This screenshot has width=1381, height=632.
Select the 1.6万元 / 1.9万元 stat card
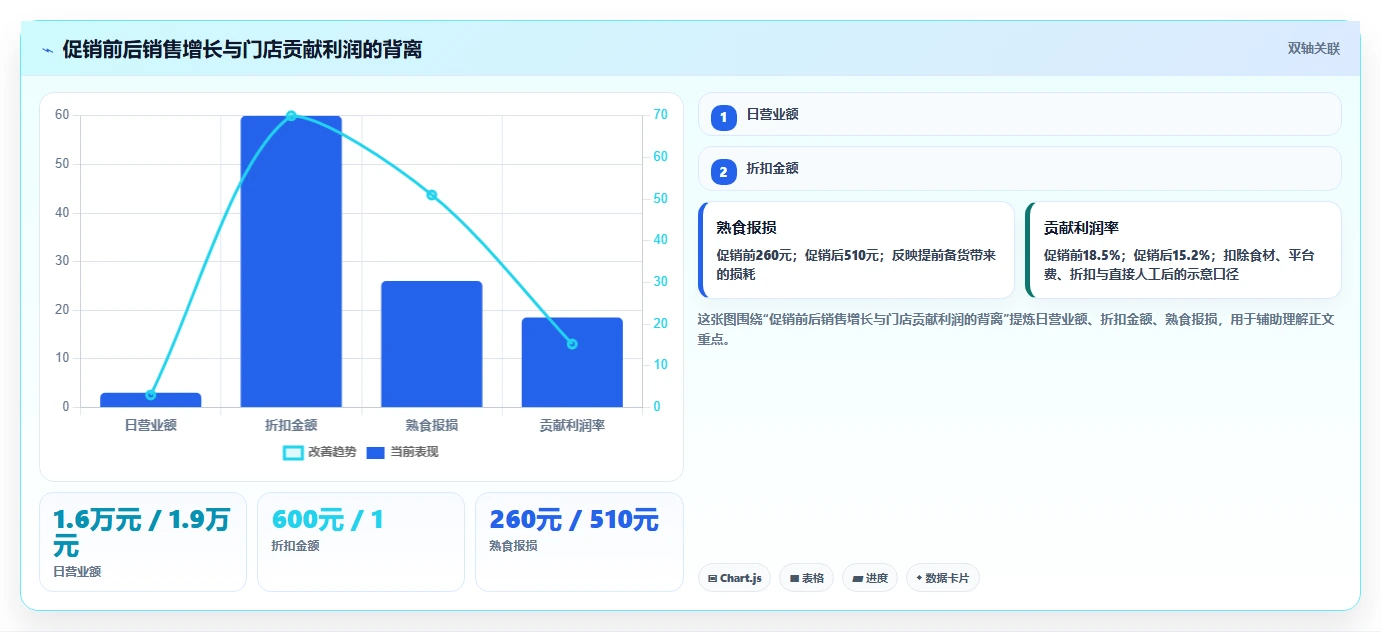(143, 542)
